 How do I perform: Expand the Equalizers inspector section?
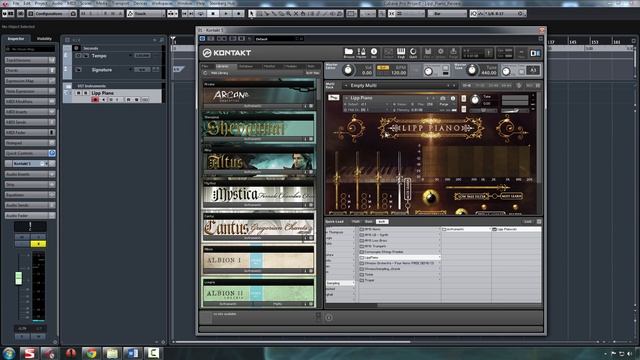30,195
